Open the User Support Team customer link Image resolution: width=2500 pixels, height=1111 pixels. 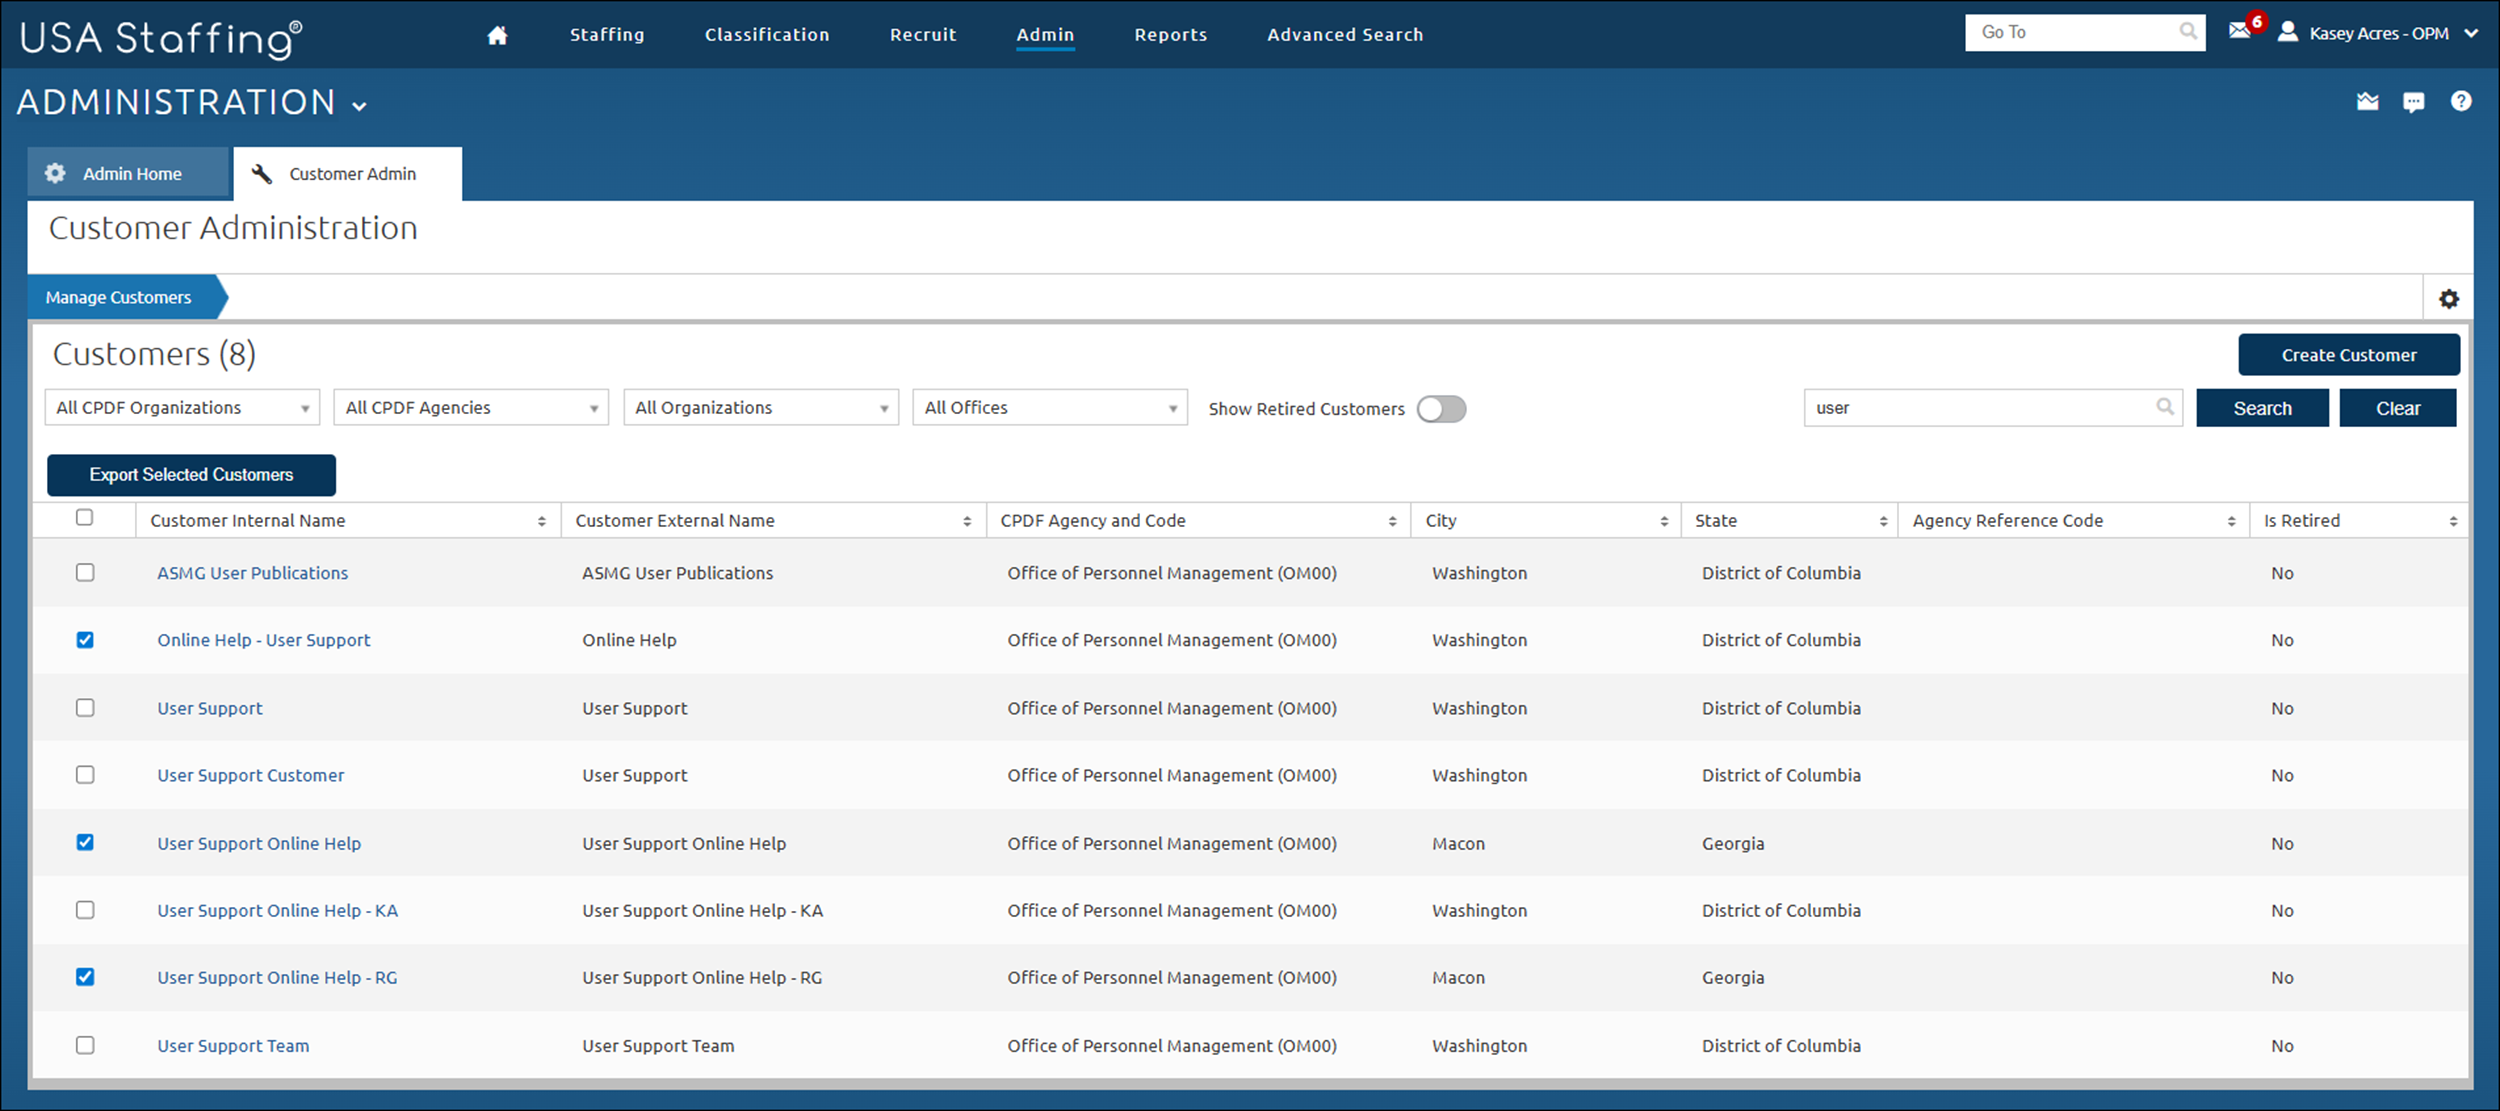233,1045
